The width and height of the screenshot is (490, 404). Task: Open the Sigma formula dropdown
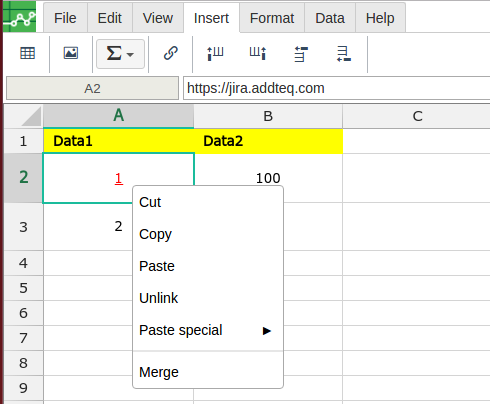[x=120, y=54]
